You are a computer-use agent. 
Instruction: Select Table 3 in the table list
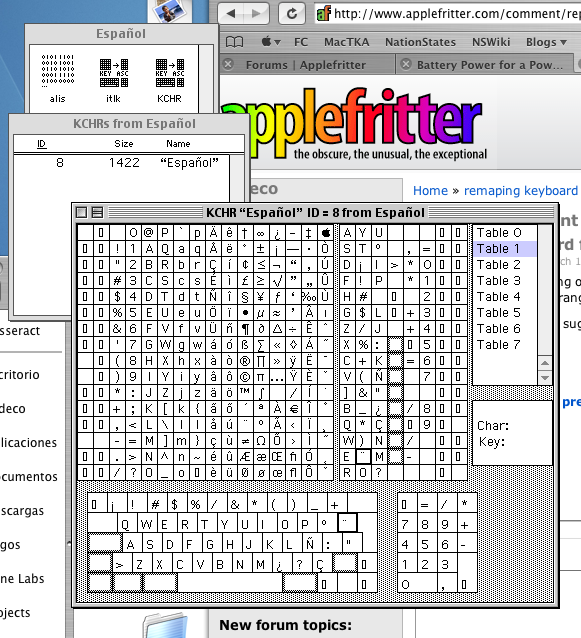tap(505, 281)
